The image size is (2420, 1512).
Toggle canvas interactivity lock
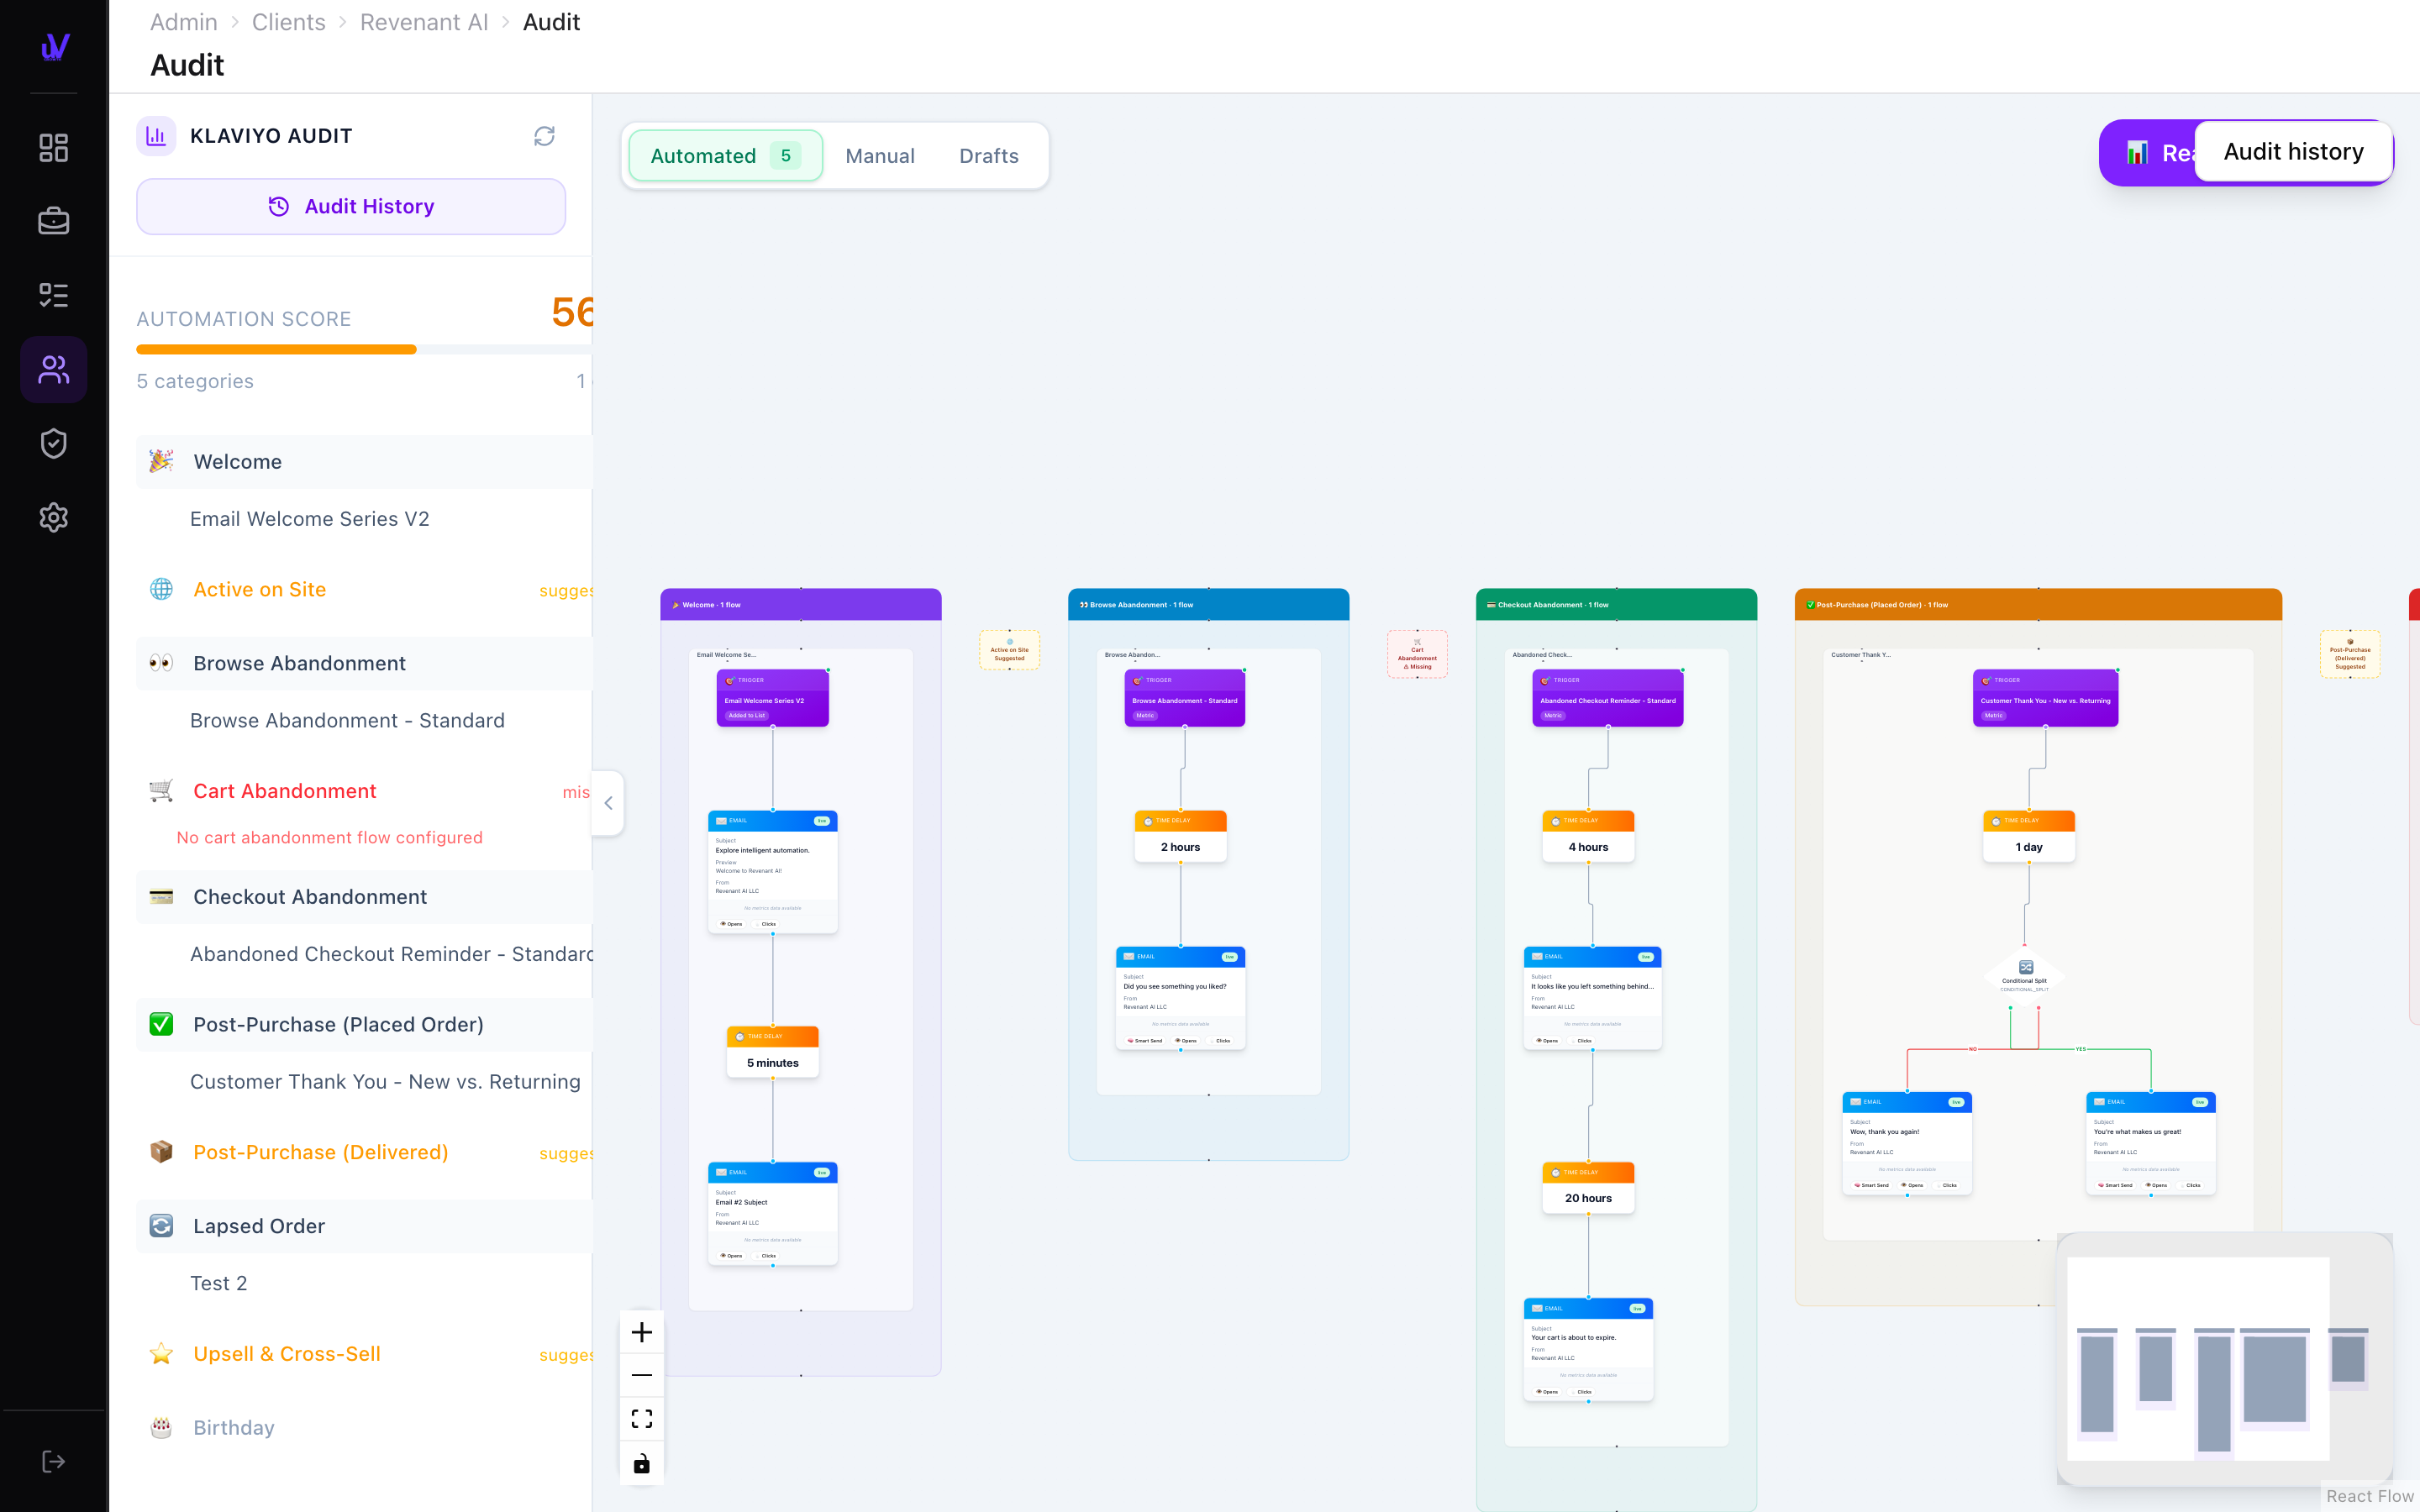tap(642, 1464)
